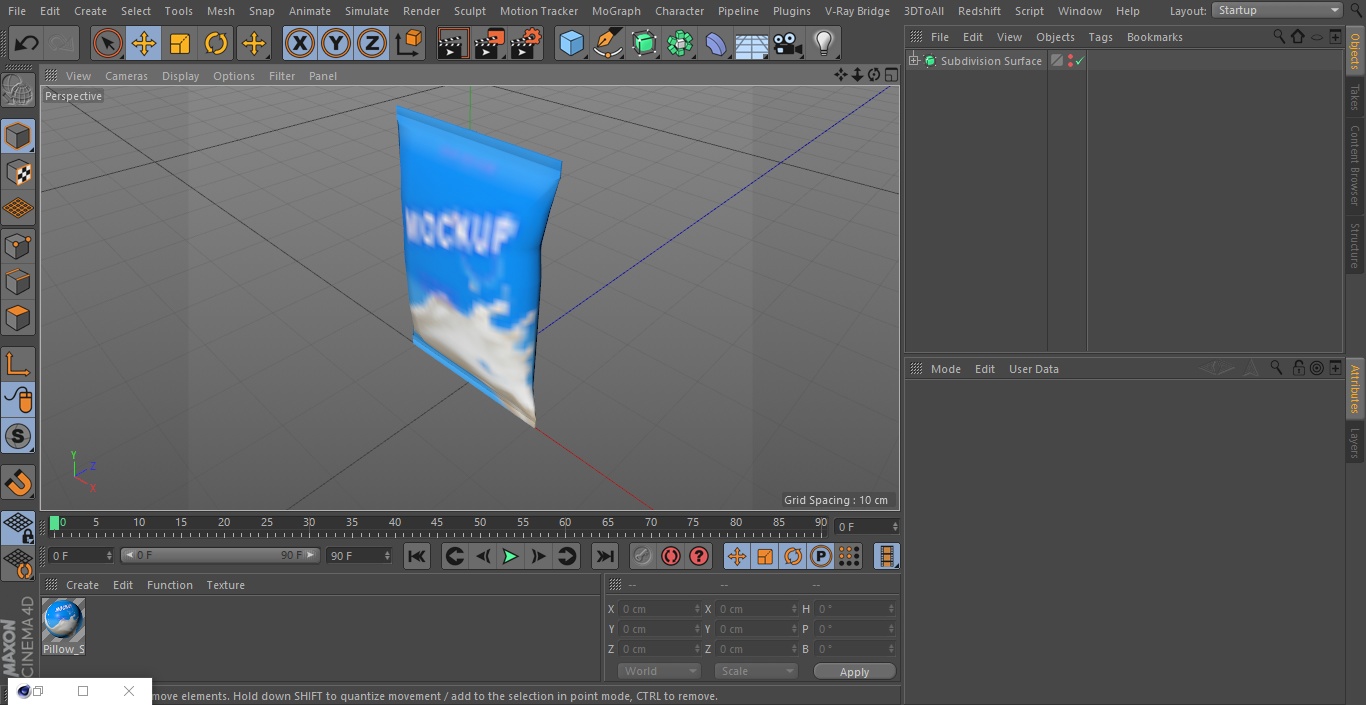Screen dimensions: 1366x705
Task: Toggle Subdivision Surface green enable checkmark
Action: tap(1080, 61)
